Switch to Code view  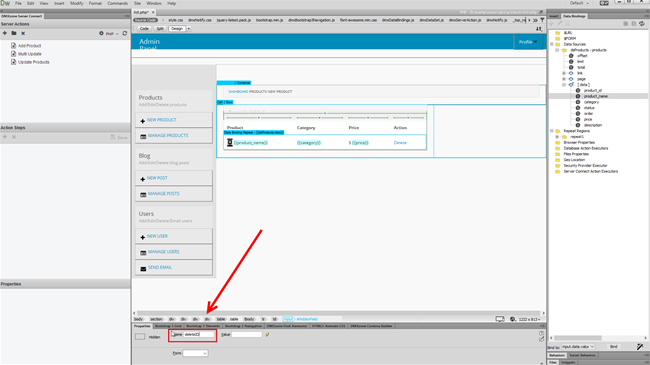144,29
